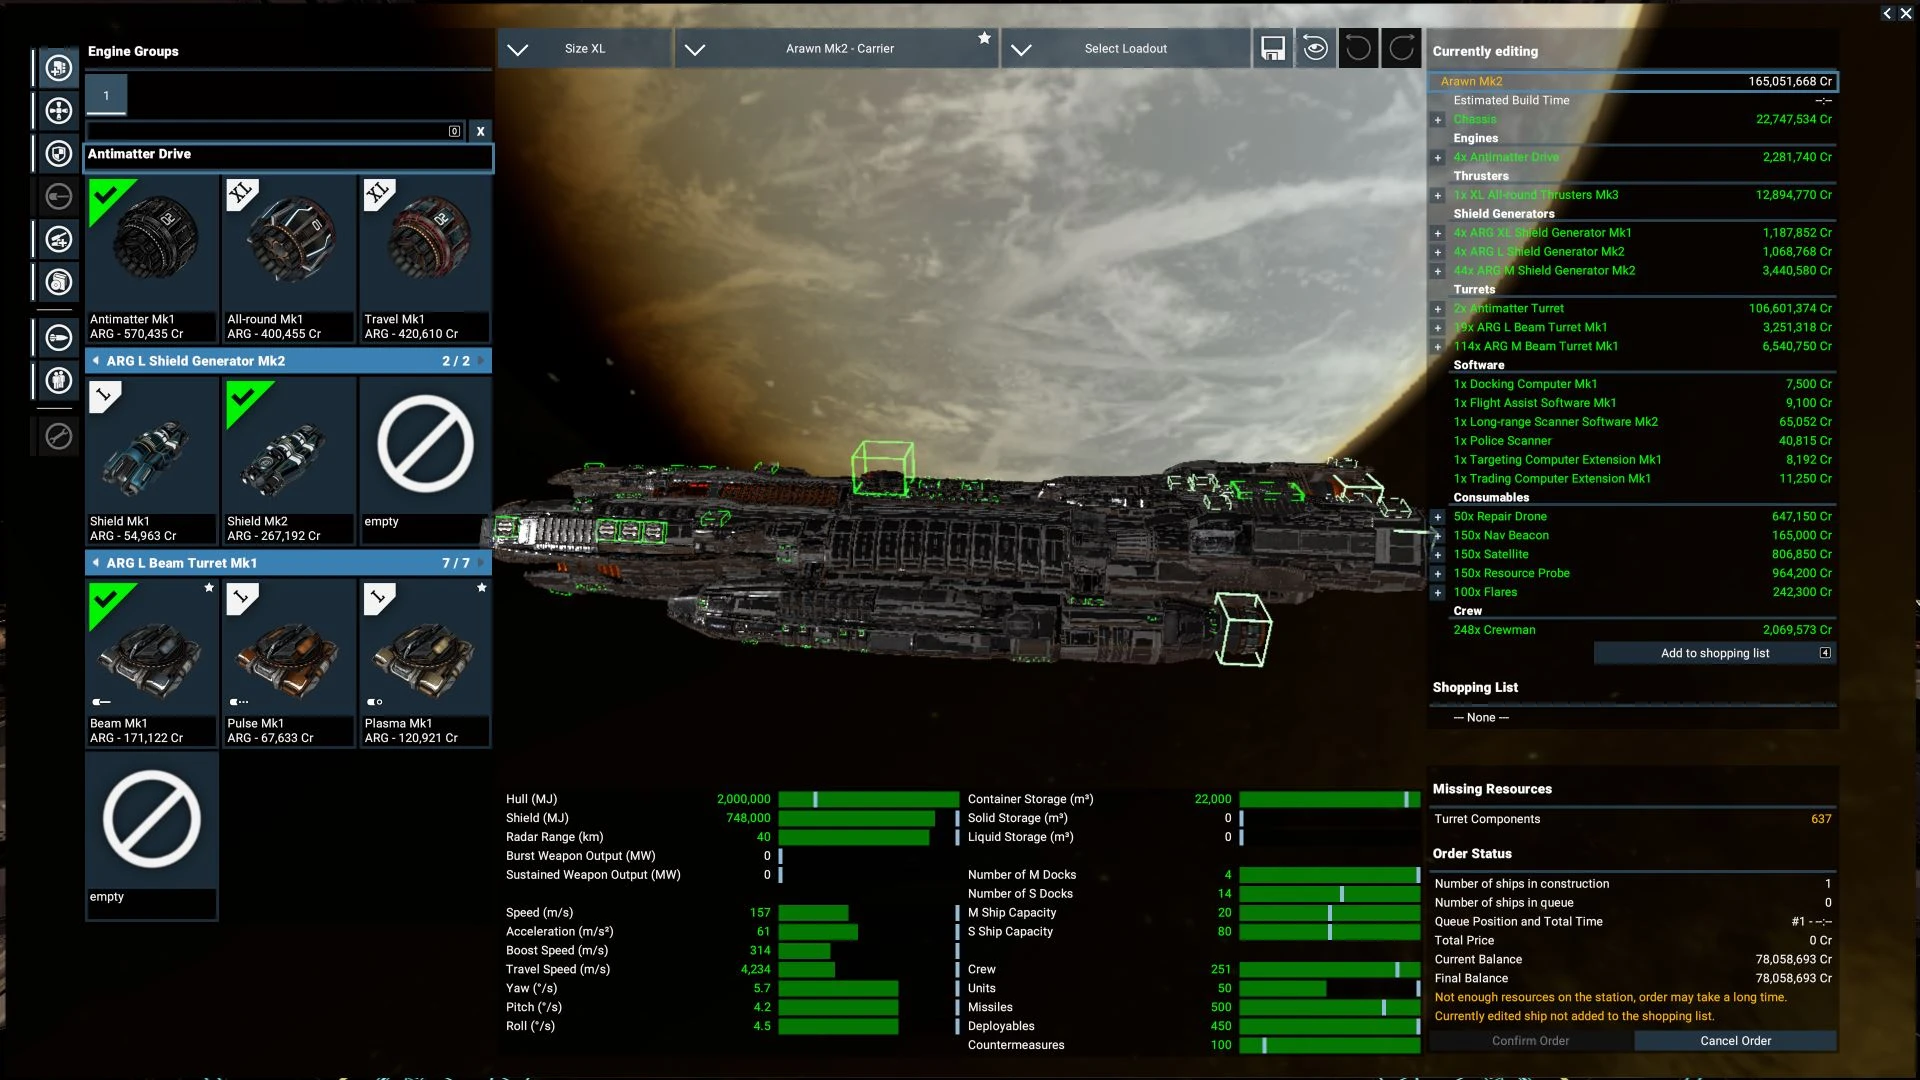Clear the Antimatter Drive search field
This screenshot has height=1080, width=1920.
pyautogui.click(x=481, y=131)
